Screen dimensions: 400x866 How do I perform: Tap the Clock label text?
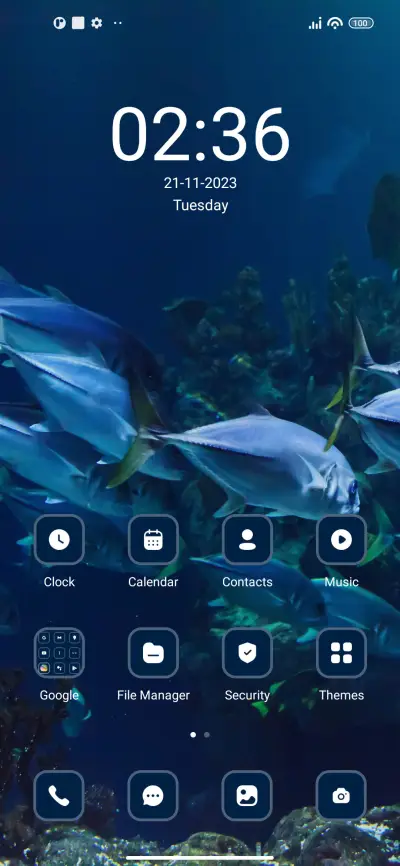point(59,582)
